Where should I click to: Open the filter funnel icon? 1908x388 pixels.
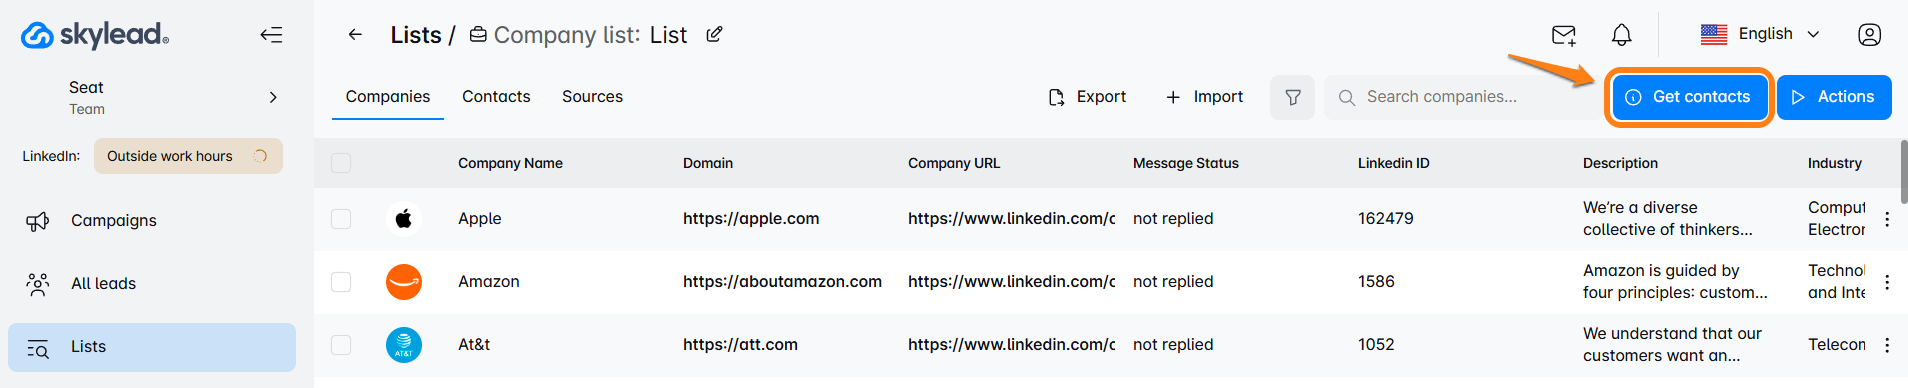pyautogui.click(x=1293, y=97)
